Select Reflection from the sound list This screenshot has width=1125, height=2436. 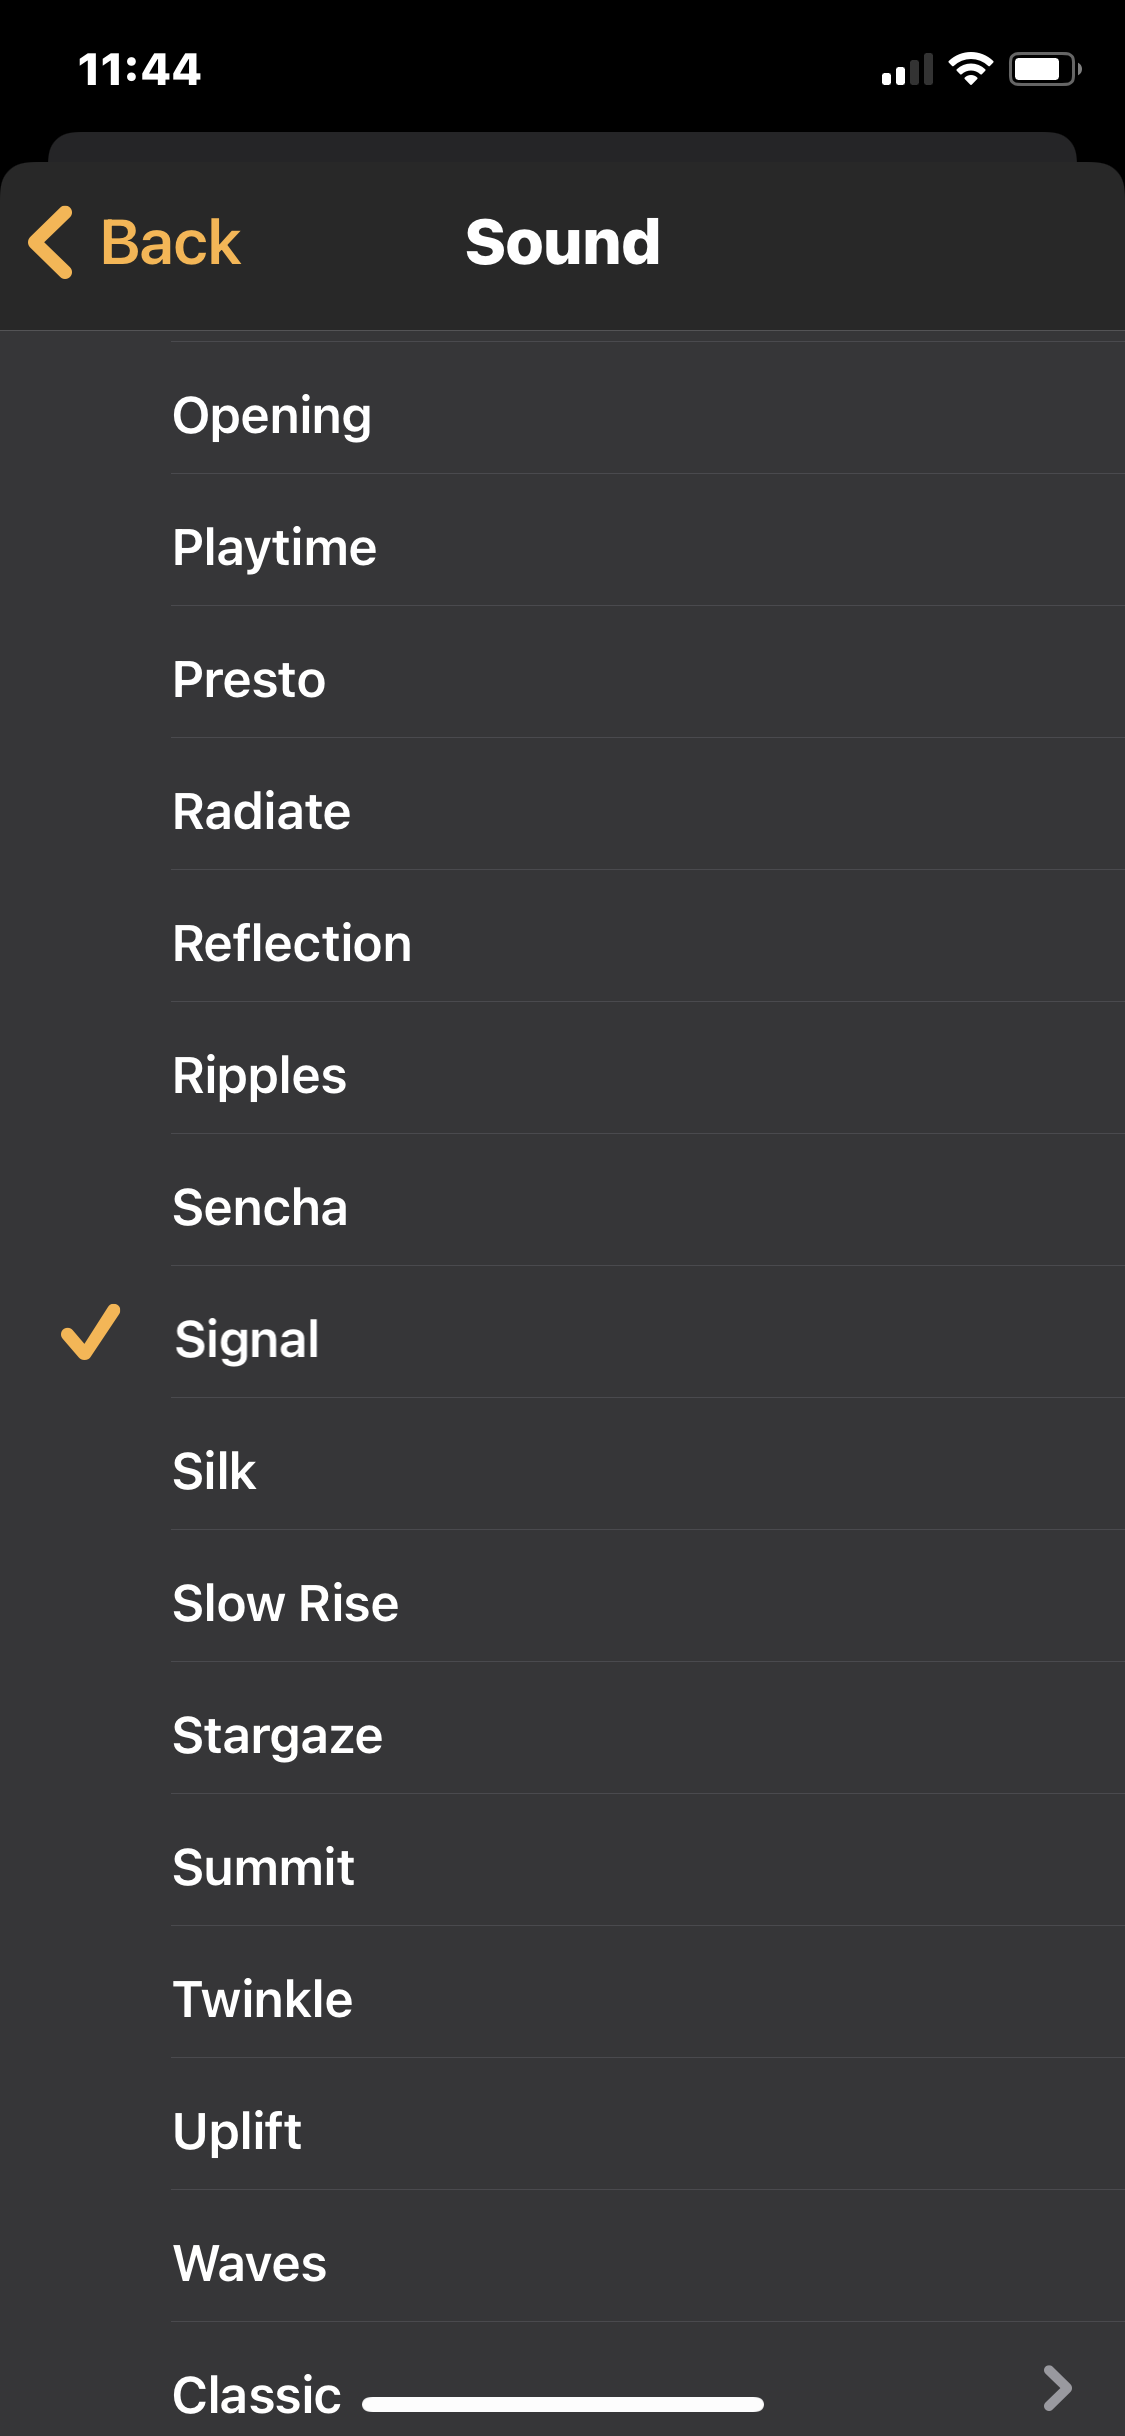click(292, 944)
